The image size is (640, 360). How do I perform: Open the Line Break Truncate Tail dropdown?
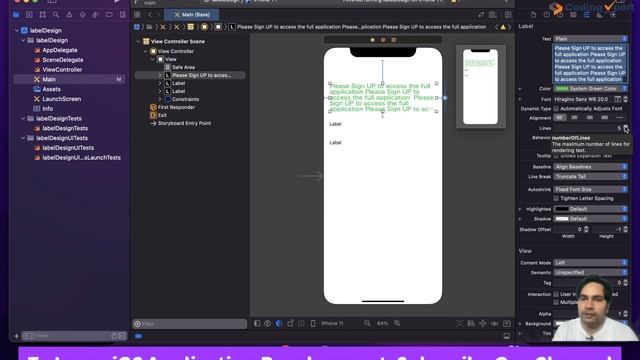coord(591,177)
